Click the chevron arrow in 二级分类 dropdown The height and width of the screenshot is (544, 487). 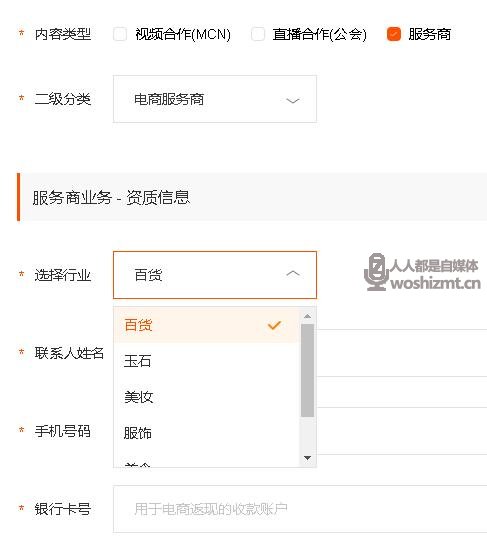coord(292,101)
